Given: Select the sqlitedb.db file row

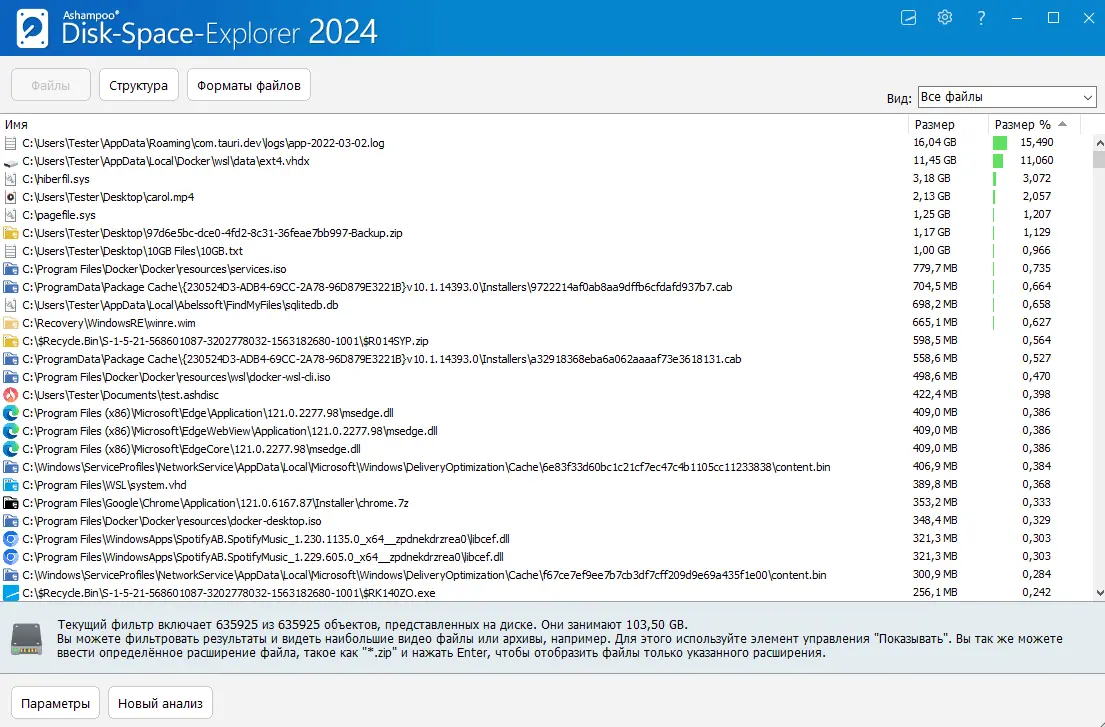Looking at the screenshot, I should tap(546, 305).
